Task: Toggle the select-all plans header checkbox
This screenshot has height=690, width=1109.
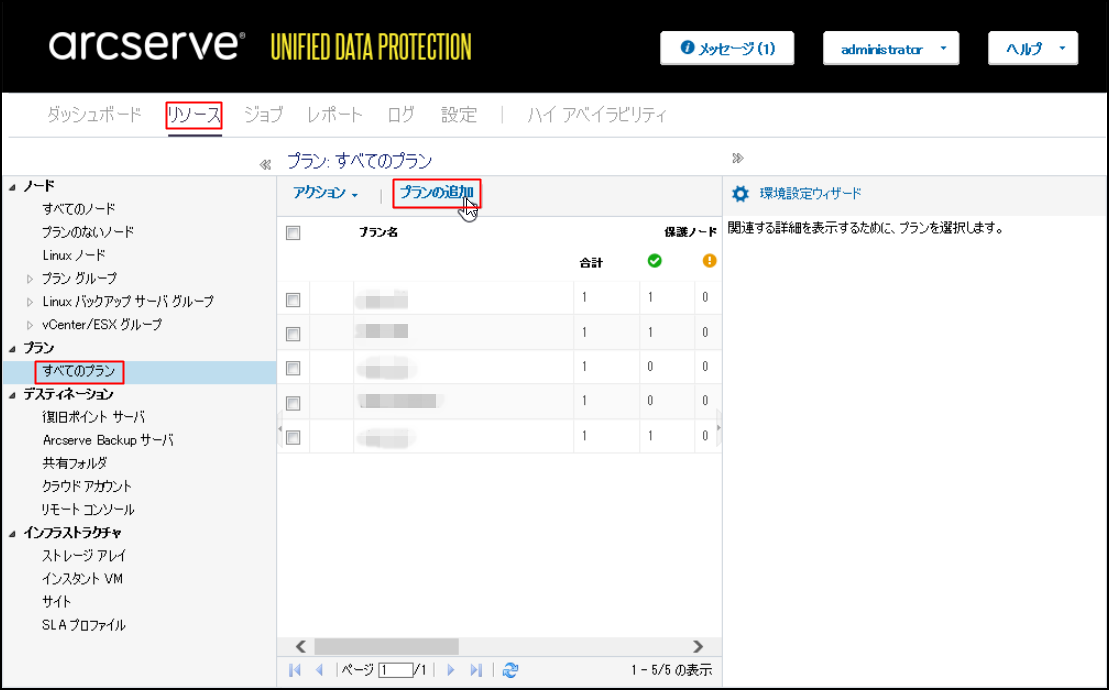Action: tap(293, 233)
